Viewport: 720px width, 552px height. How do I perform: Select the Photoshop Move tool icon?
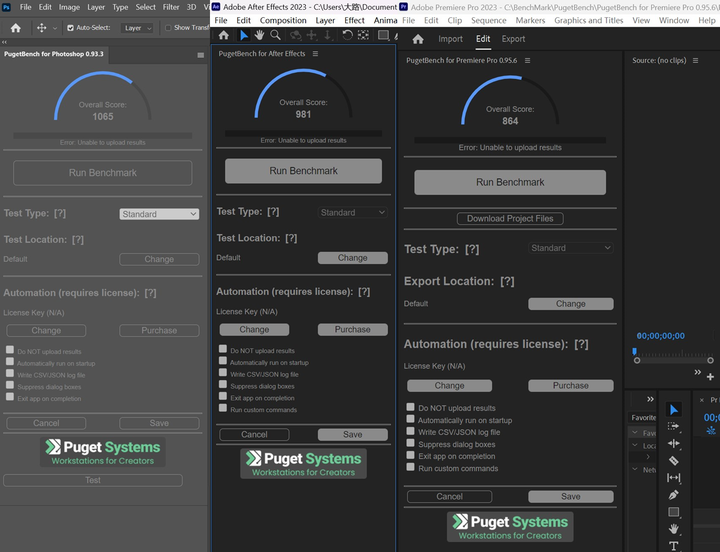coord(42,28)
